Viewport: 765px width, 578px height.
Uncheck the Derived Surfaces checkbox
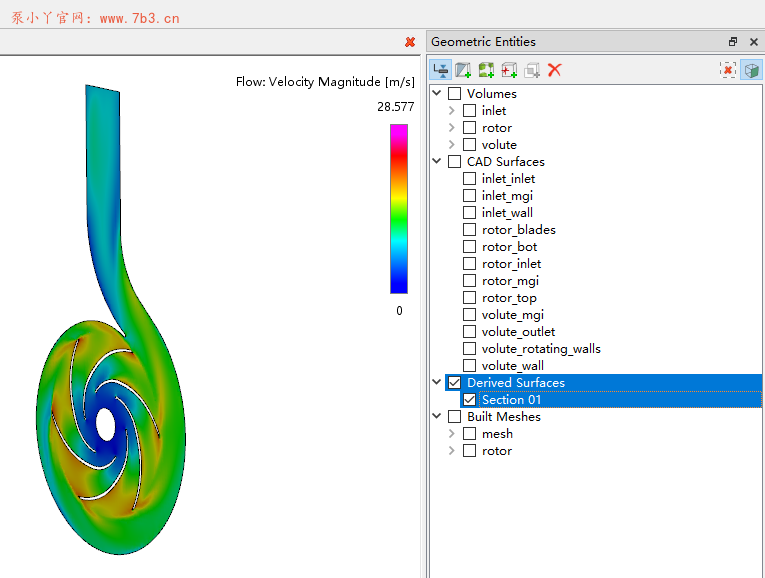[454, 382]
